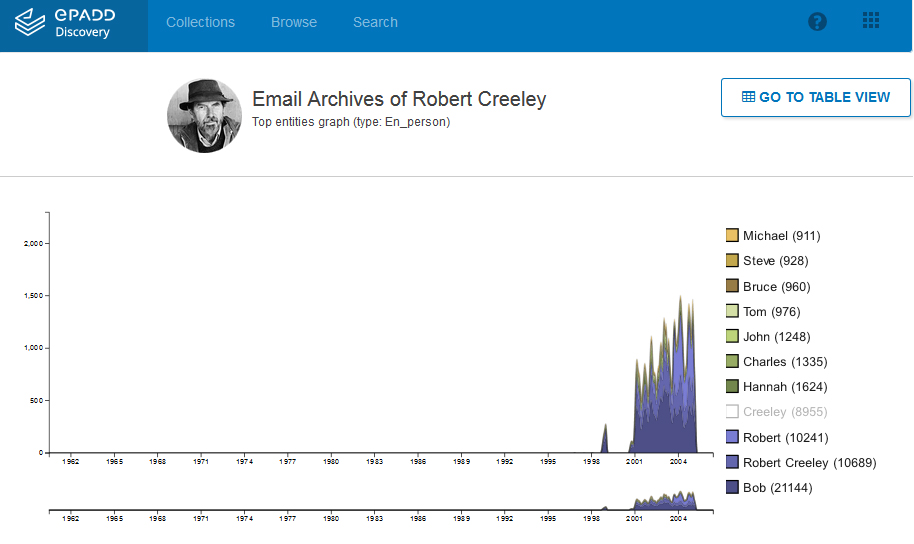
Task: Toggle the Charles (1335) legend item
Action: [732, 362]
